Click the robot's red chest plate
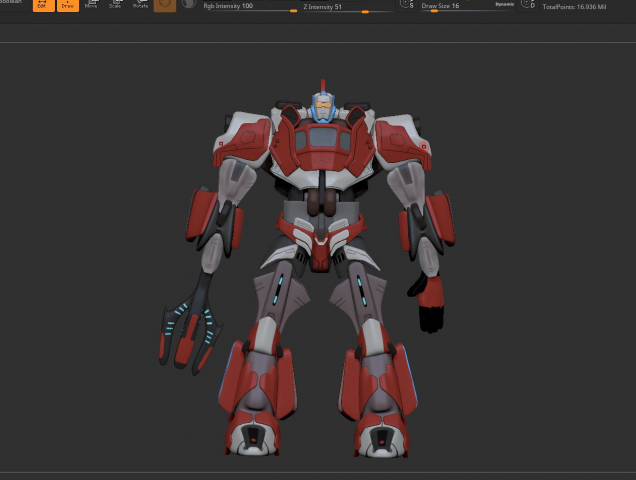 322,148
